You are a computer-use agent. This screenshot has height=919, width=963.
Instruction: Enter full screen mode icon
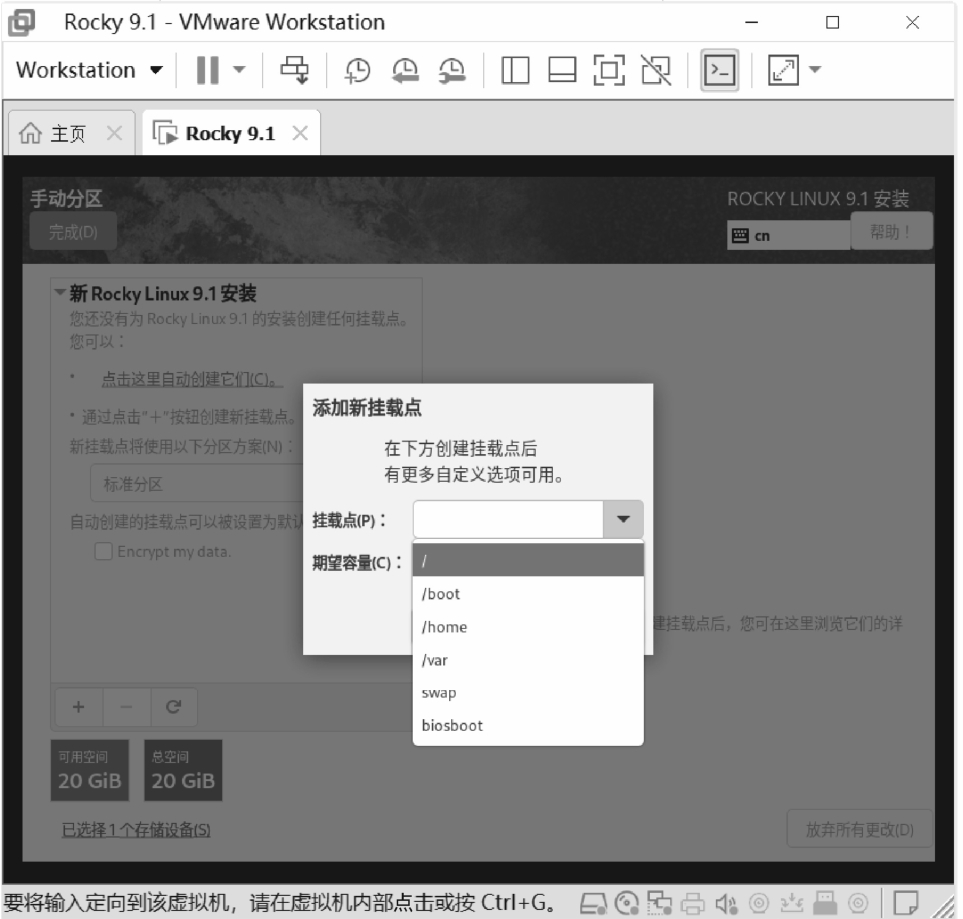click(x=609, y=70)
